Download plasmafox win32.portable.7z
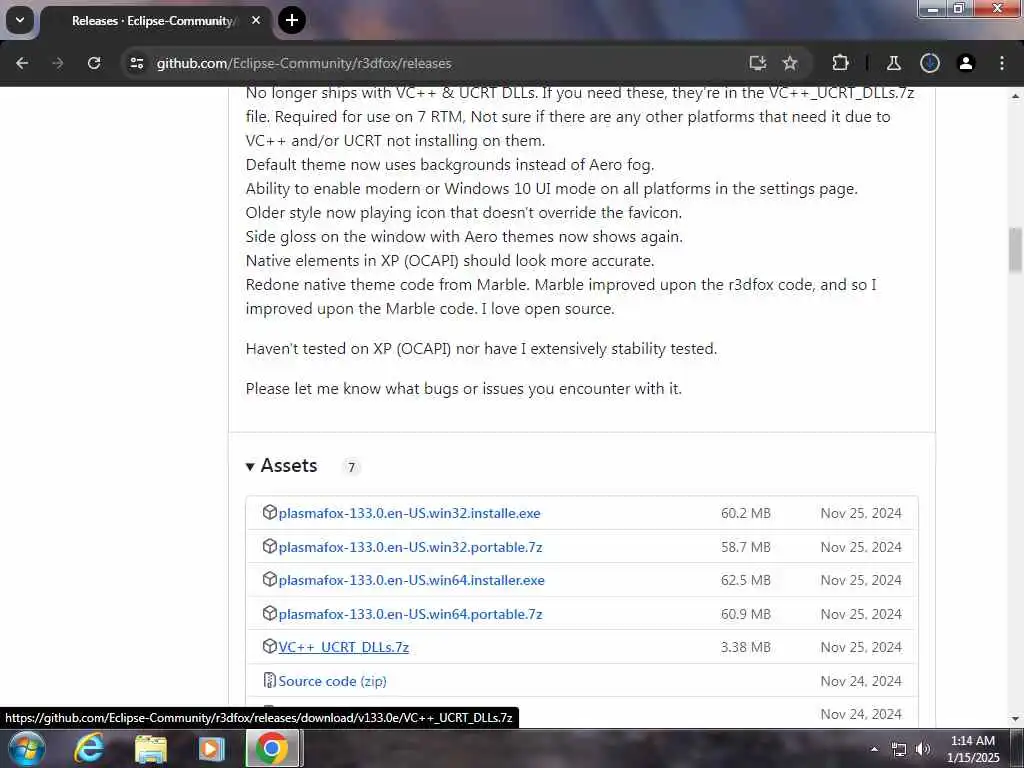 [x=410, y=547]
